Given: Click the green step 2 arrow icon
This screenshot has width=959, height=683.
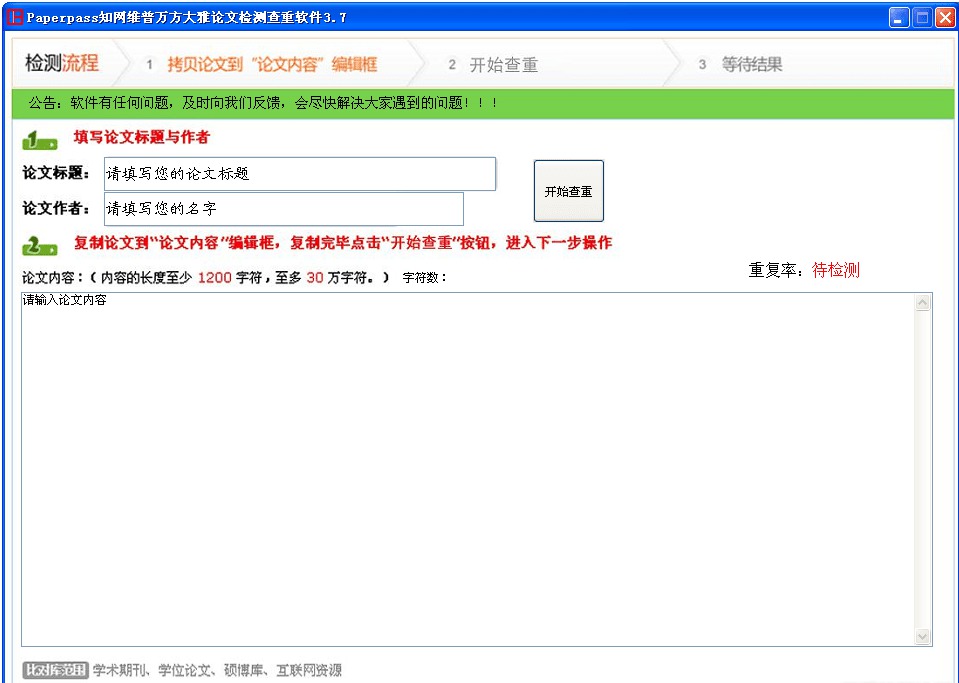Looking at the screenshot, I should [40, 245].
